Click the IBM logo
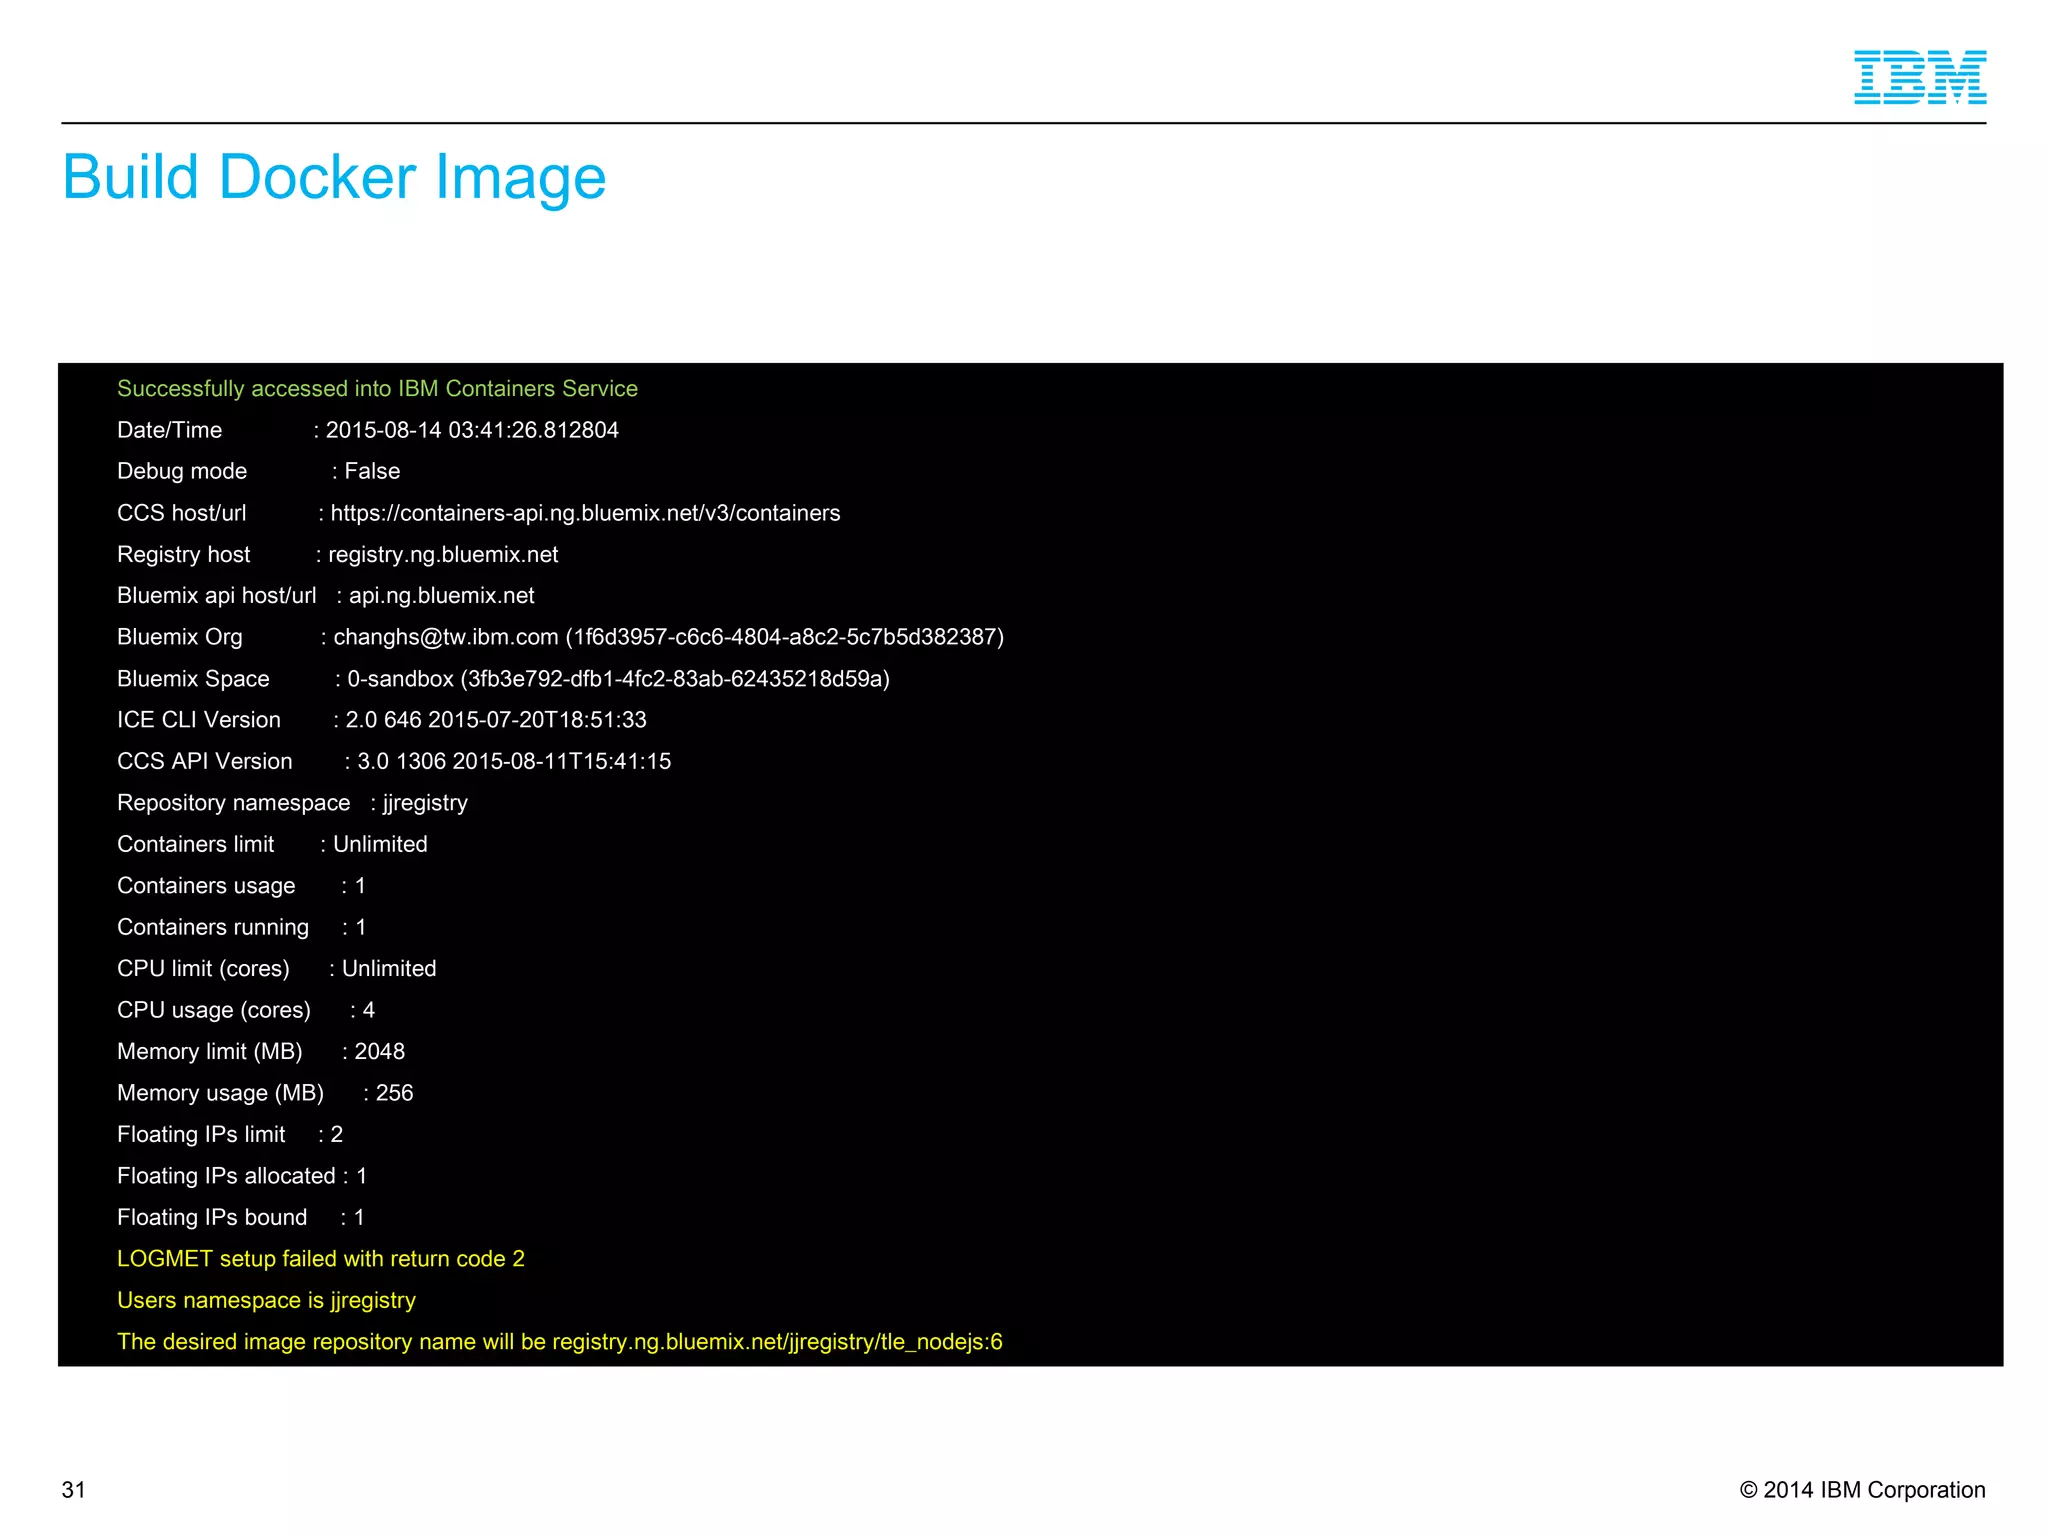2048x1536 pixels. pos(1919,77)
